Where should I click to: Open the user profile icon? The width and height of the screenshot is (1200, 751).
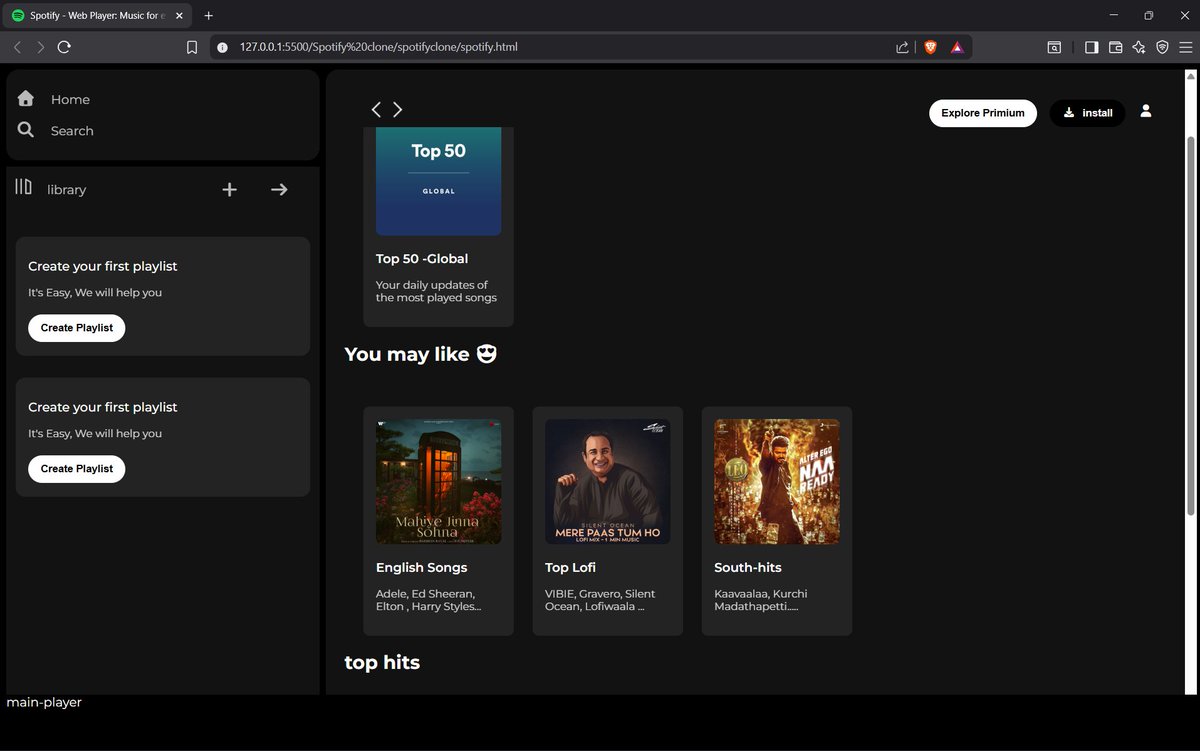(1146, 111)
